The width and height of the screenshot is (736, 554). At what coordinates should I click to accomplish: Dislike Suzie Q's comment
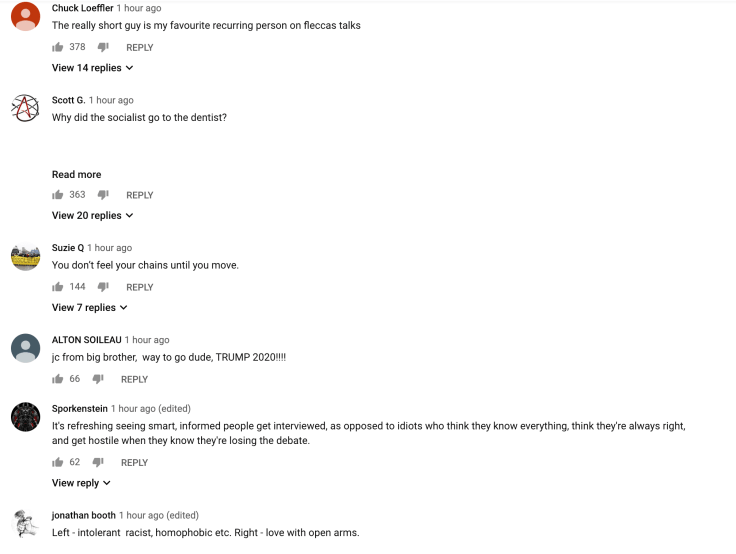click(x=103, y=287)
